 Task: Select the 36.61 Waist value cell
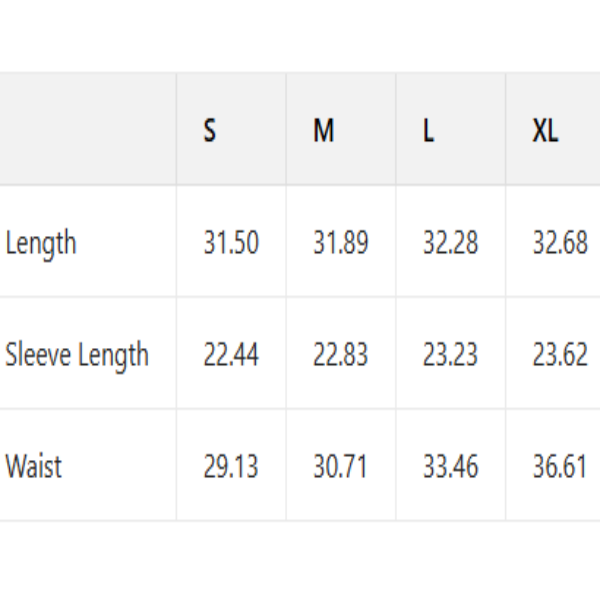[x=559, y=467]
